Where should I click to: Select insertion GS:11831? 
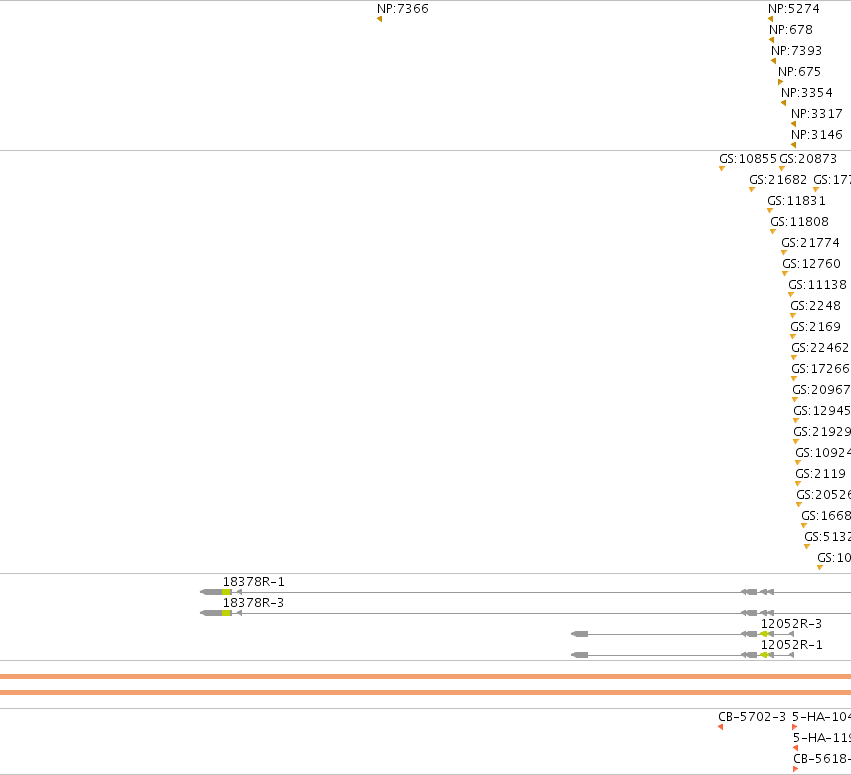click(x=796, y=201)
